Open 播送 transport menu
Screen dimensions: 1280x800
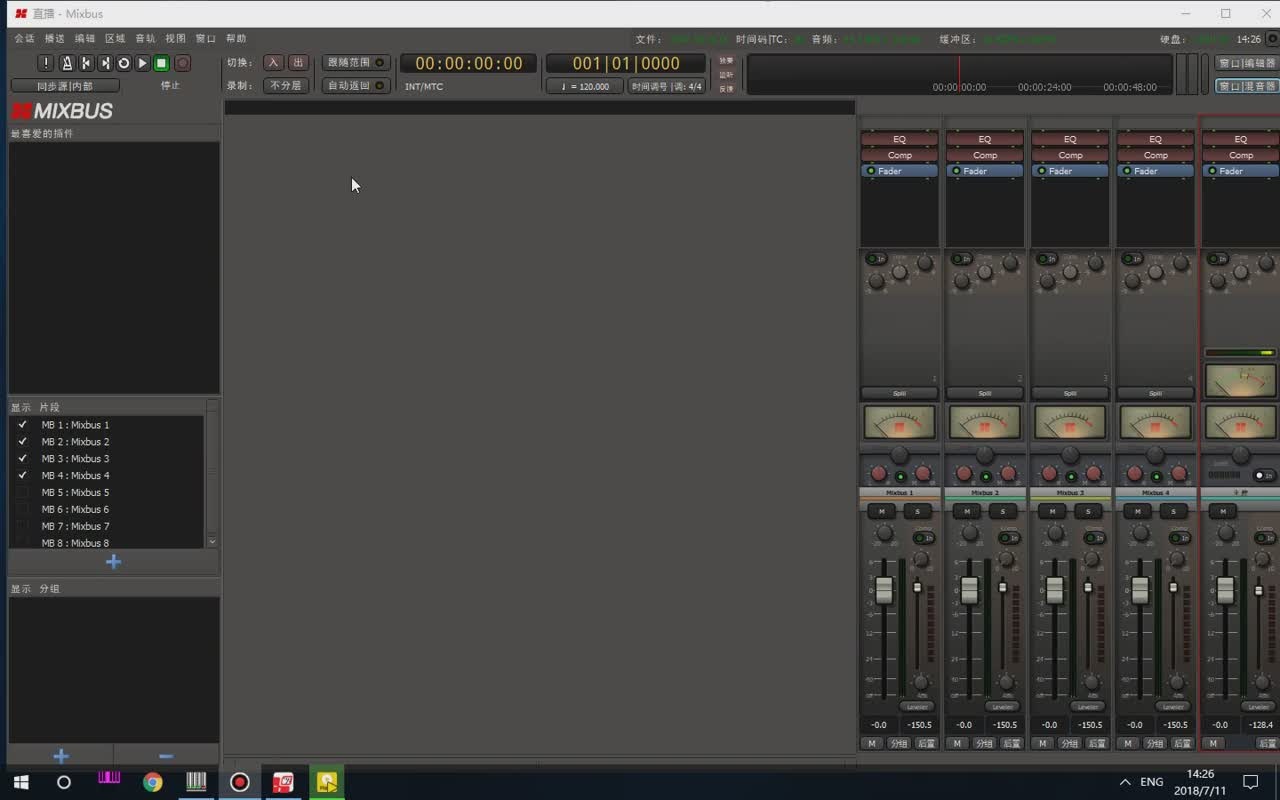point(54,39)
